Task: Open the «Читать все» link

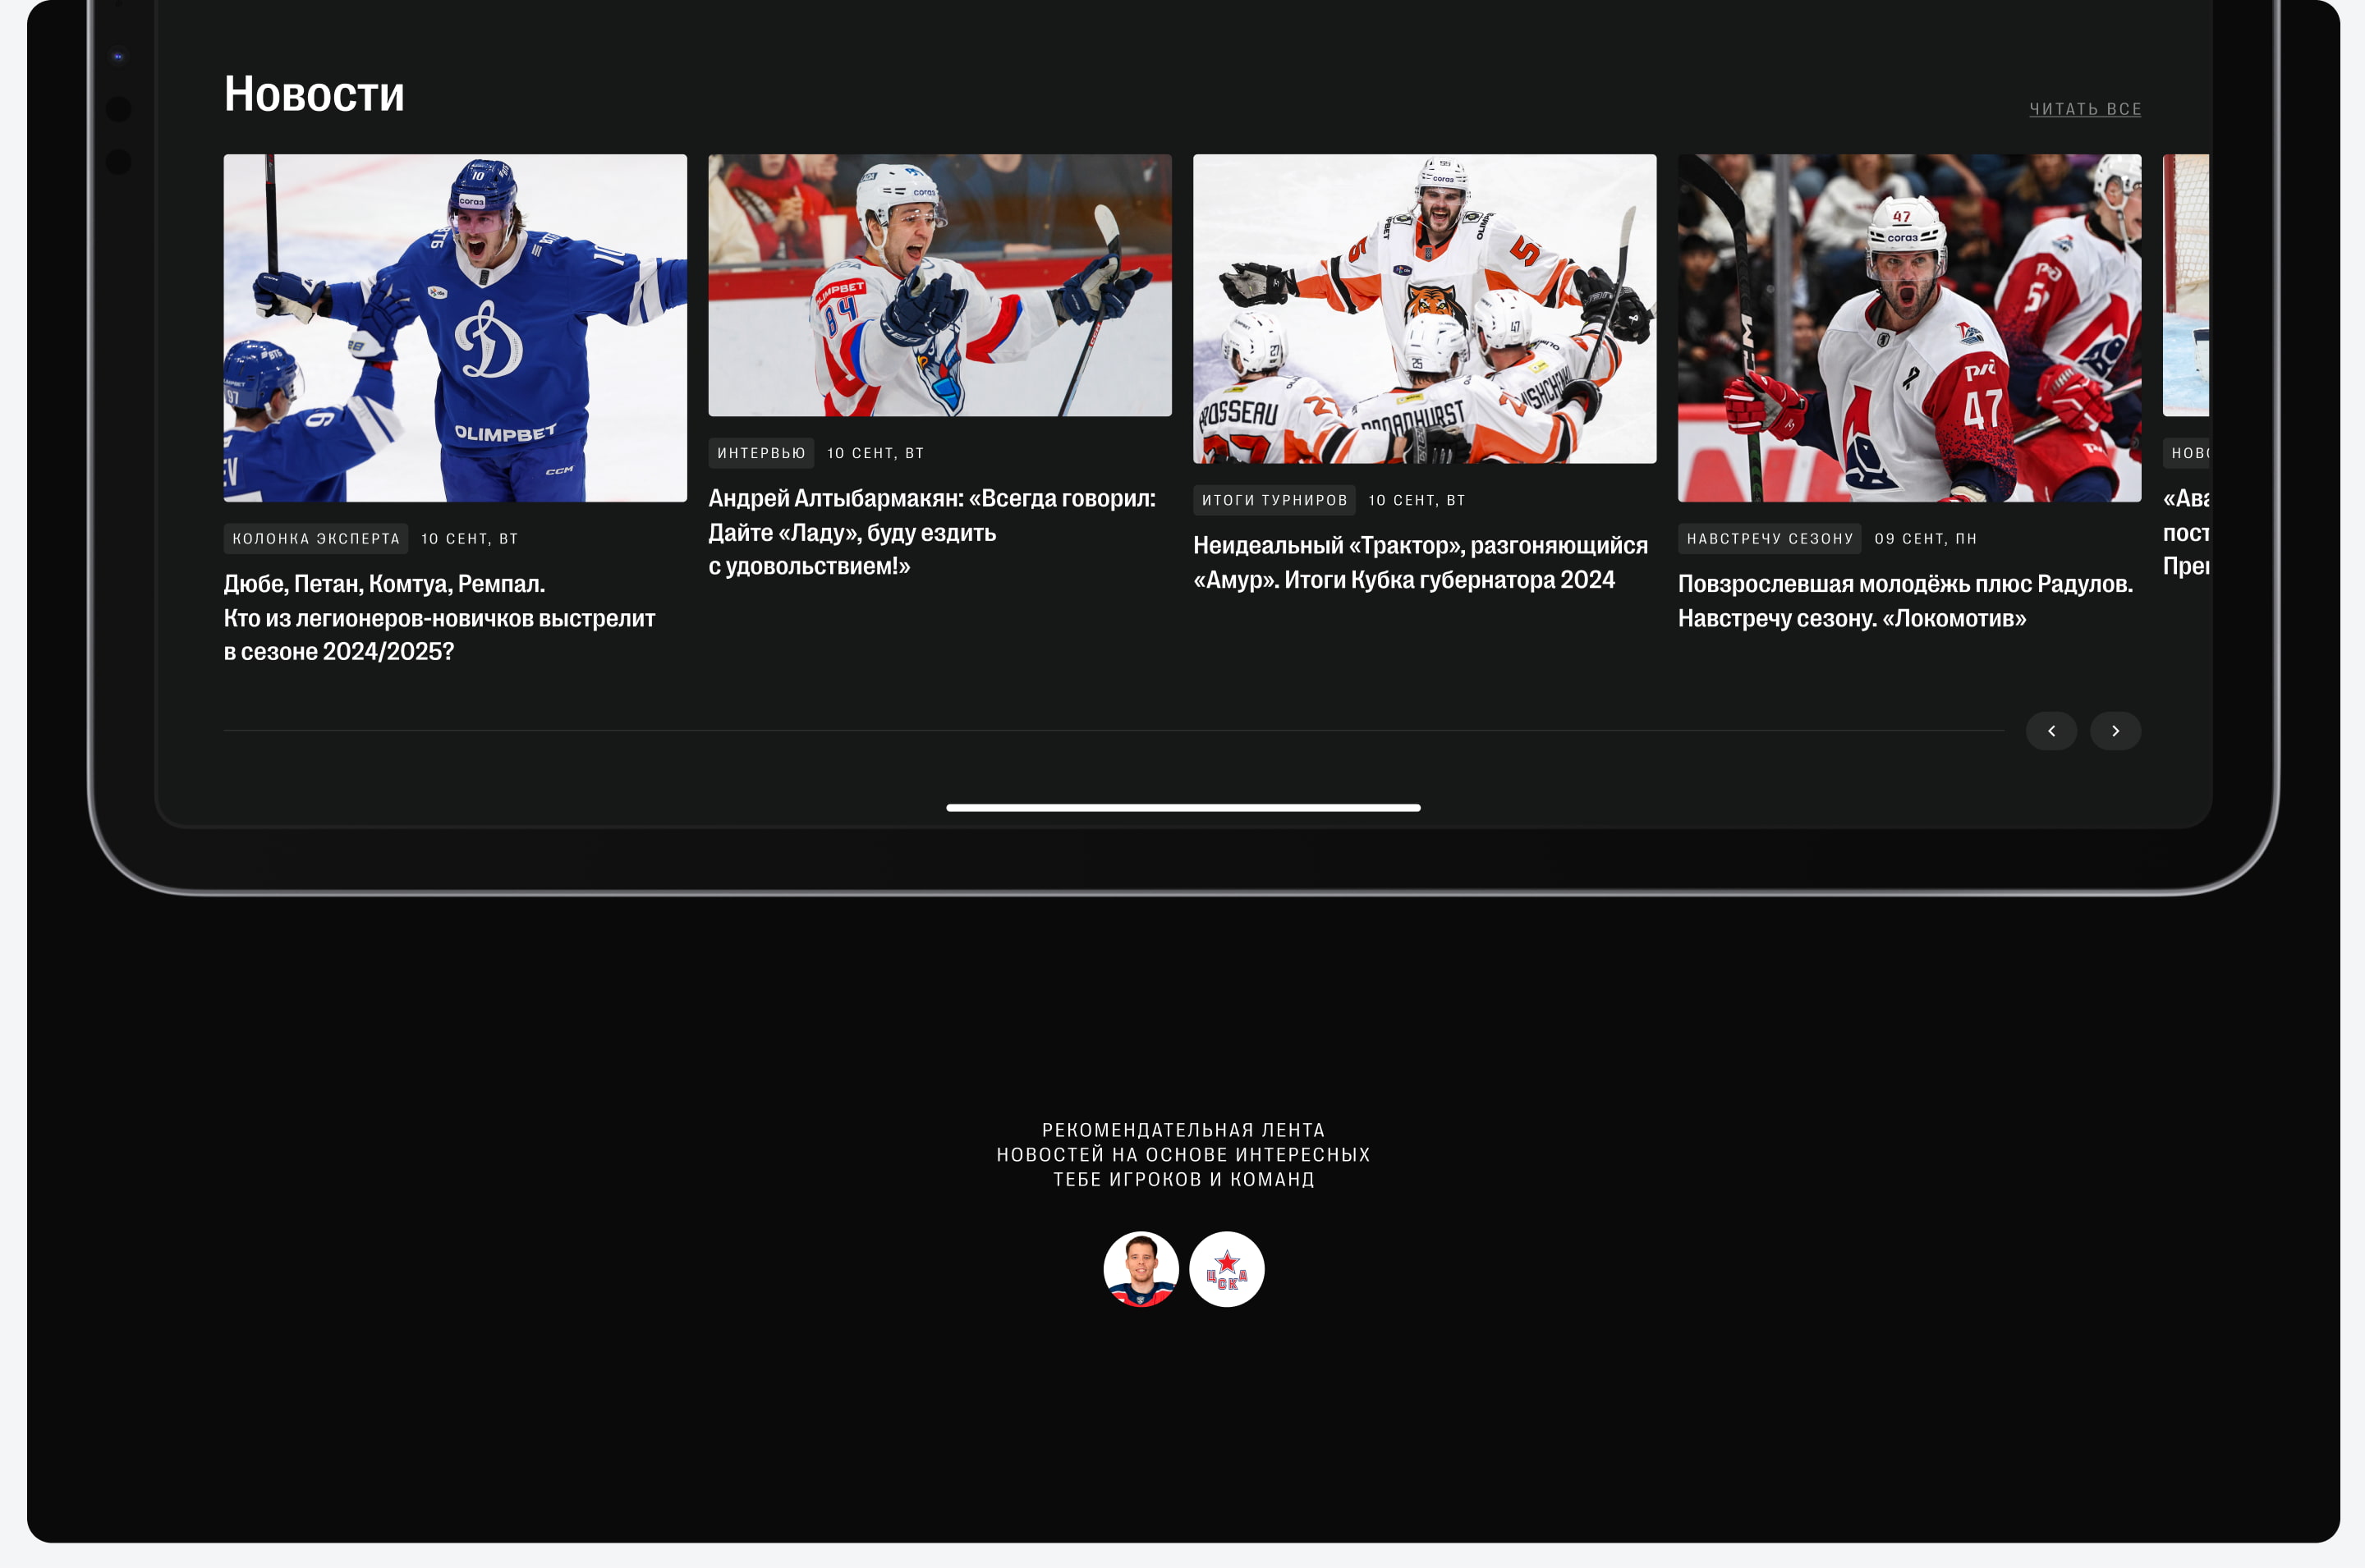Action: pos(2084,109)
